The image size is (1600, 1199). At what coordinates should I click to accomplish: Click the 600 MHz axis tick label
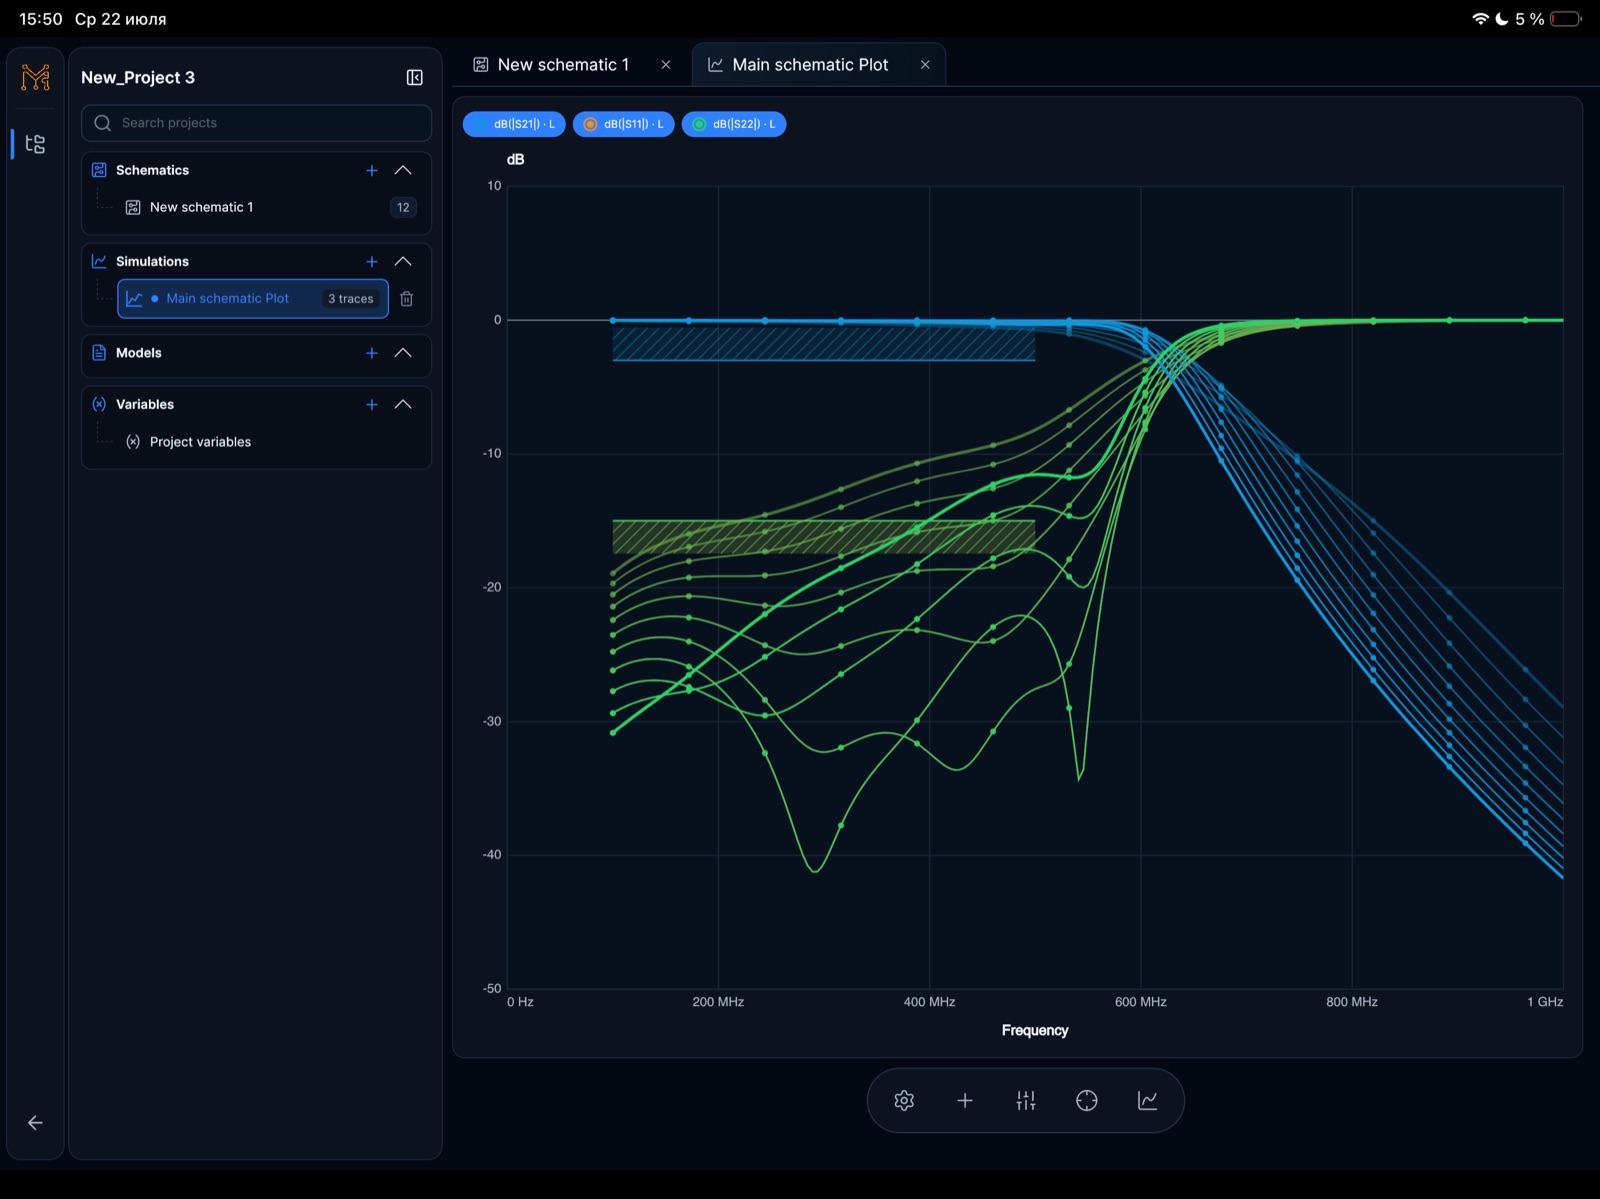click(1141, 1002)
